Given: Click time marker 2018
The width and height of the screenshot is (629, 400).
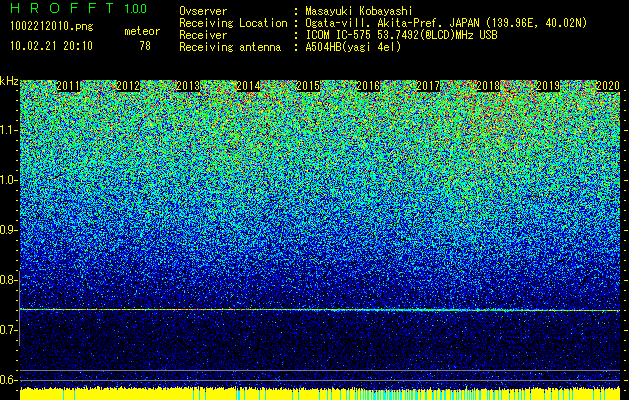Looking at the screenshot, I should pyautogui.click(x=488, y=86).
